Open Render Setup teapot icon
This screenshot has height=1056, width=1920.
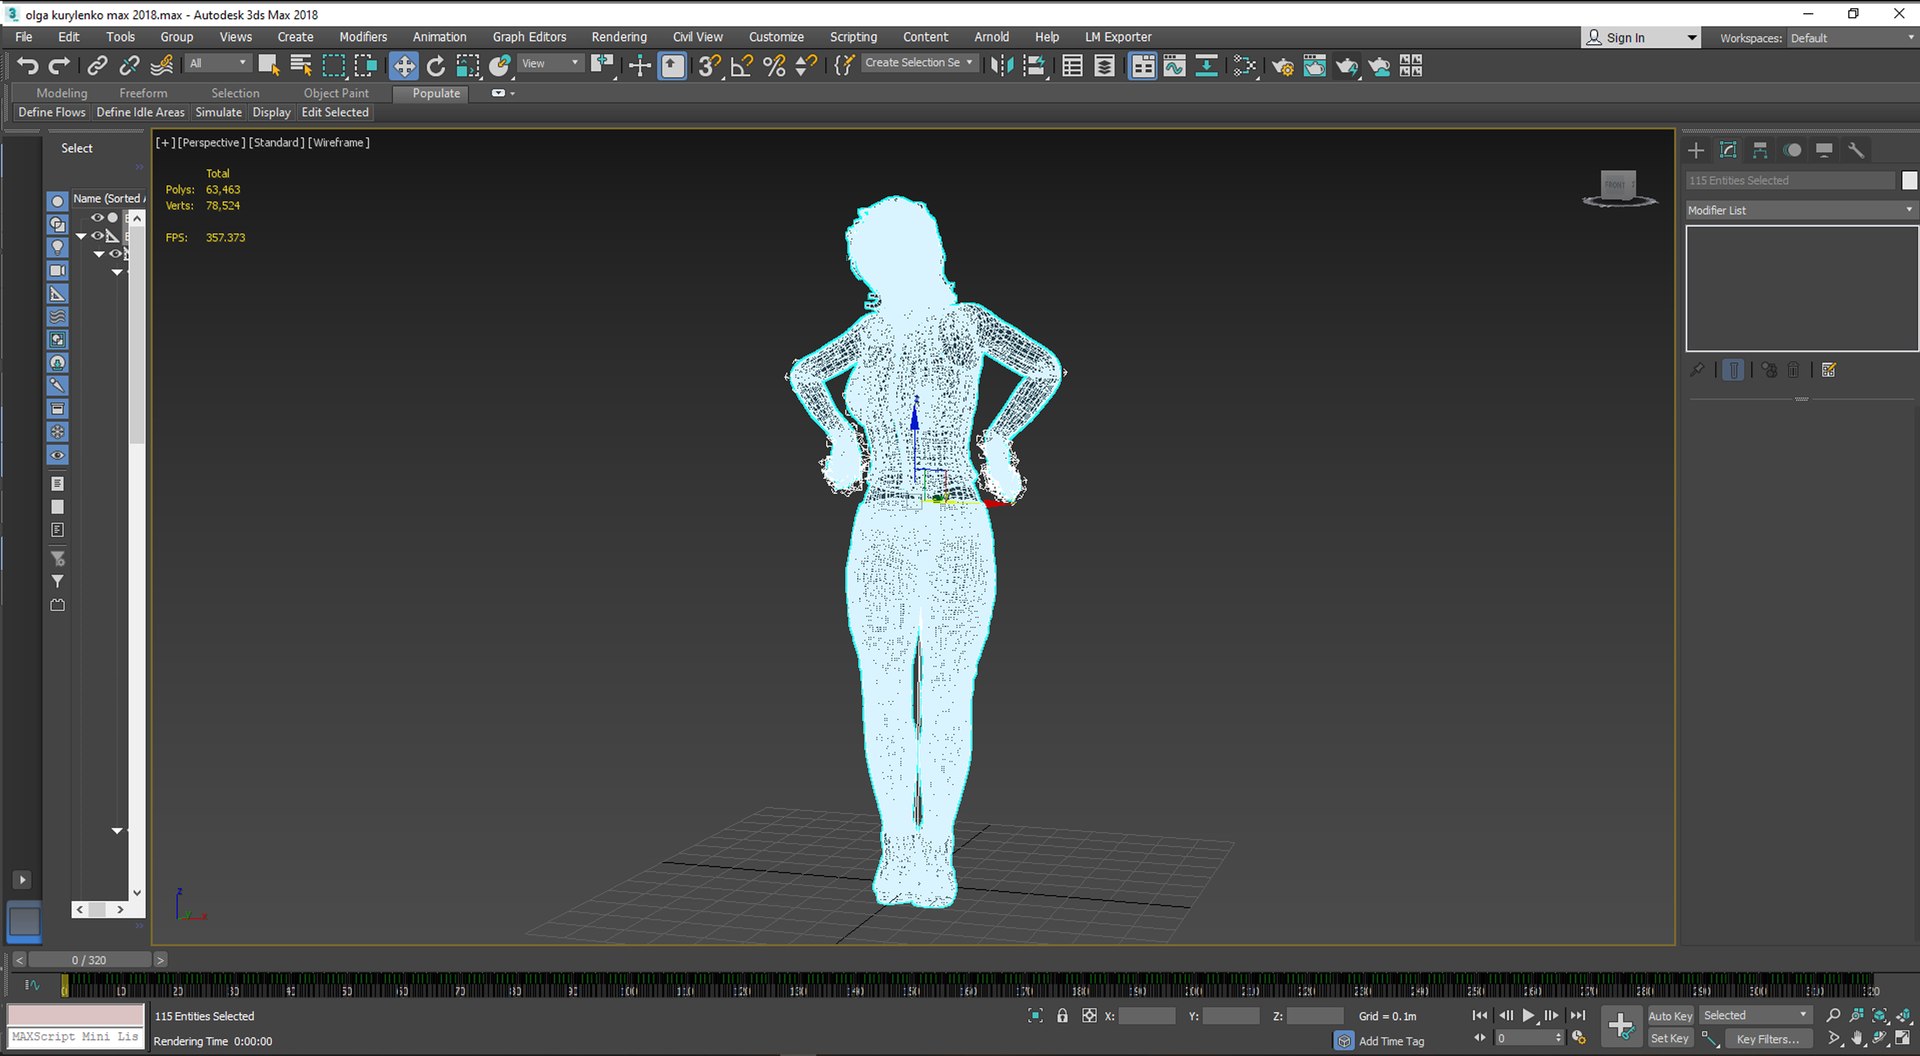click(x=1282, y=66)
